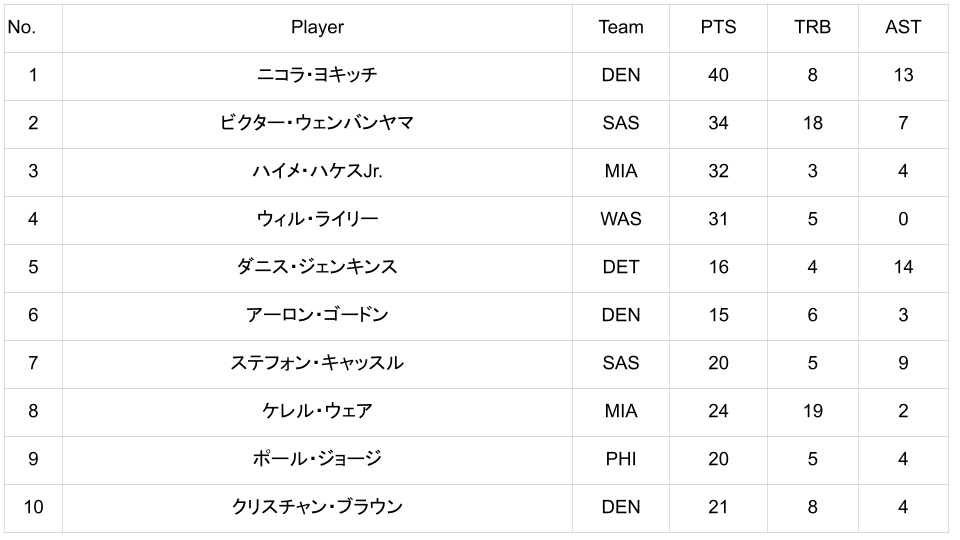The image size is (960, 540).
Task: Click the クリスチャン・ブラウン cell
Action: (317, 507)
